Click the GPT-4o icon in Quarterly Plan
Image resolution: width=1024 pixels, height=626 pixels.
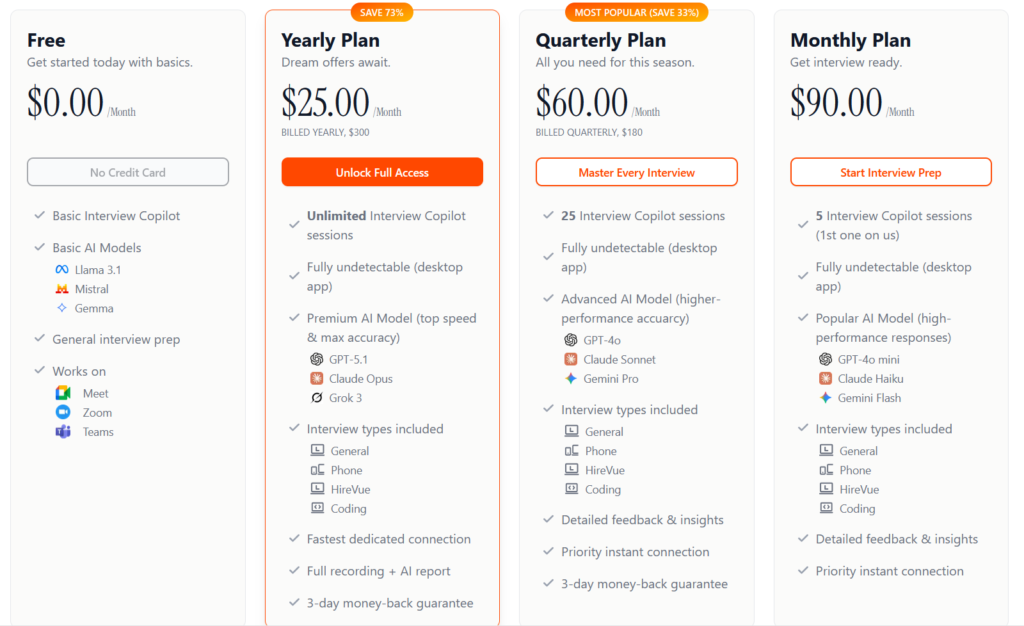[572, 339]
